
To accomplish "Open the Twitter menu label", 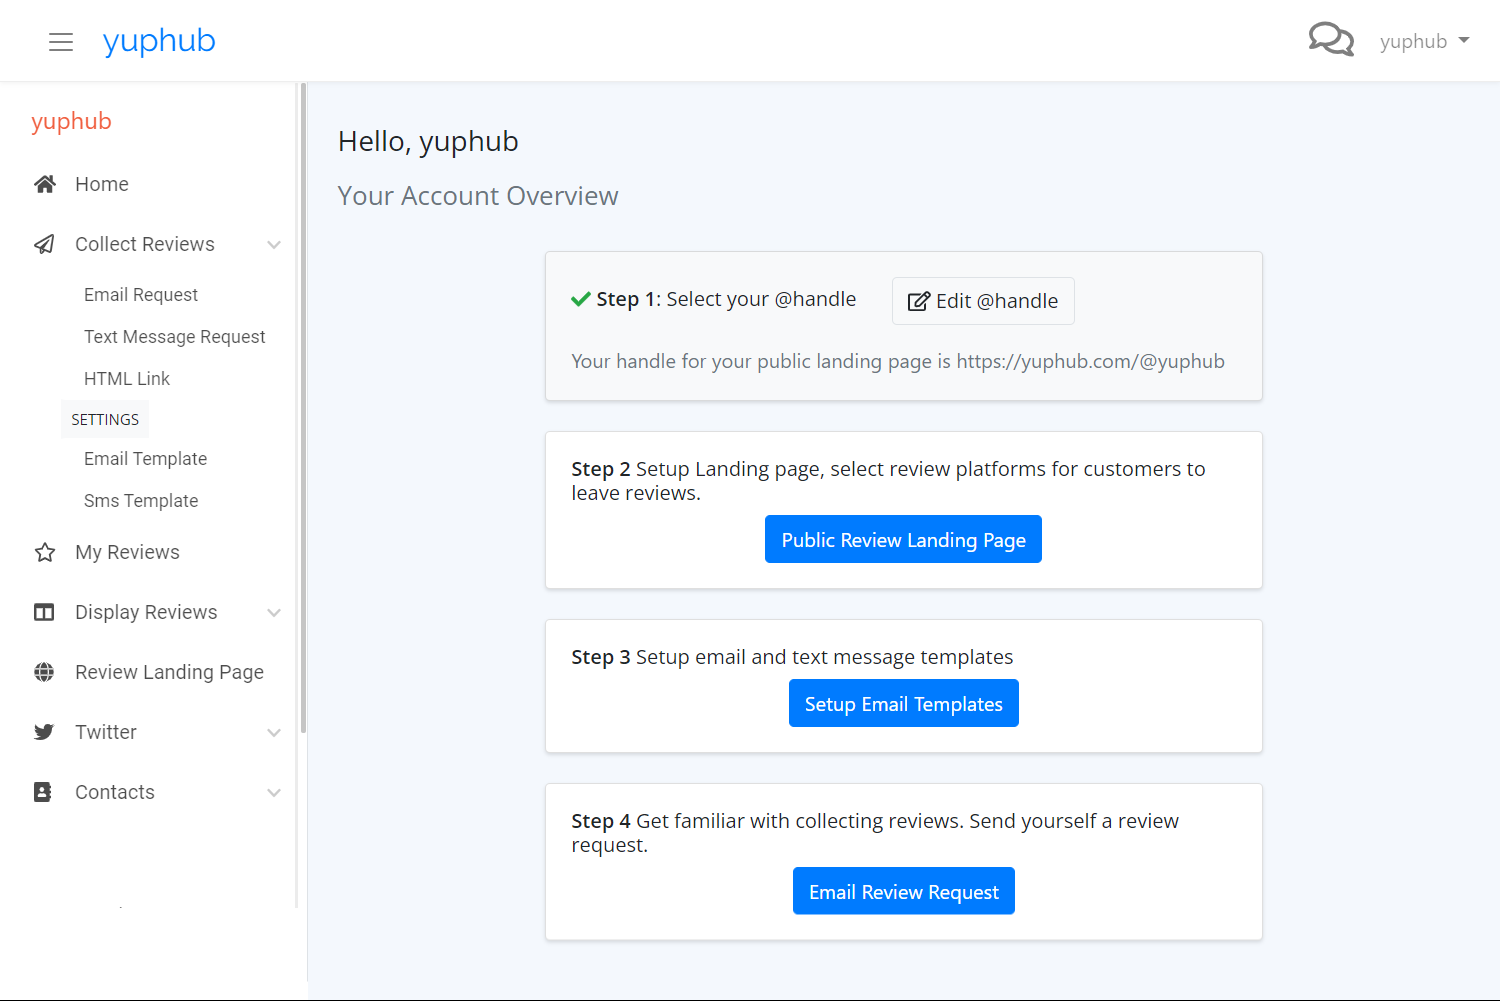I will [x=106, y=732].
